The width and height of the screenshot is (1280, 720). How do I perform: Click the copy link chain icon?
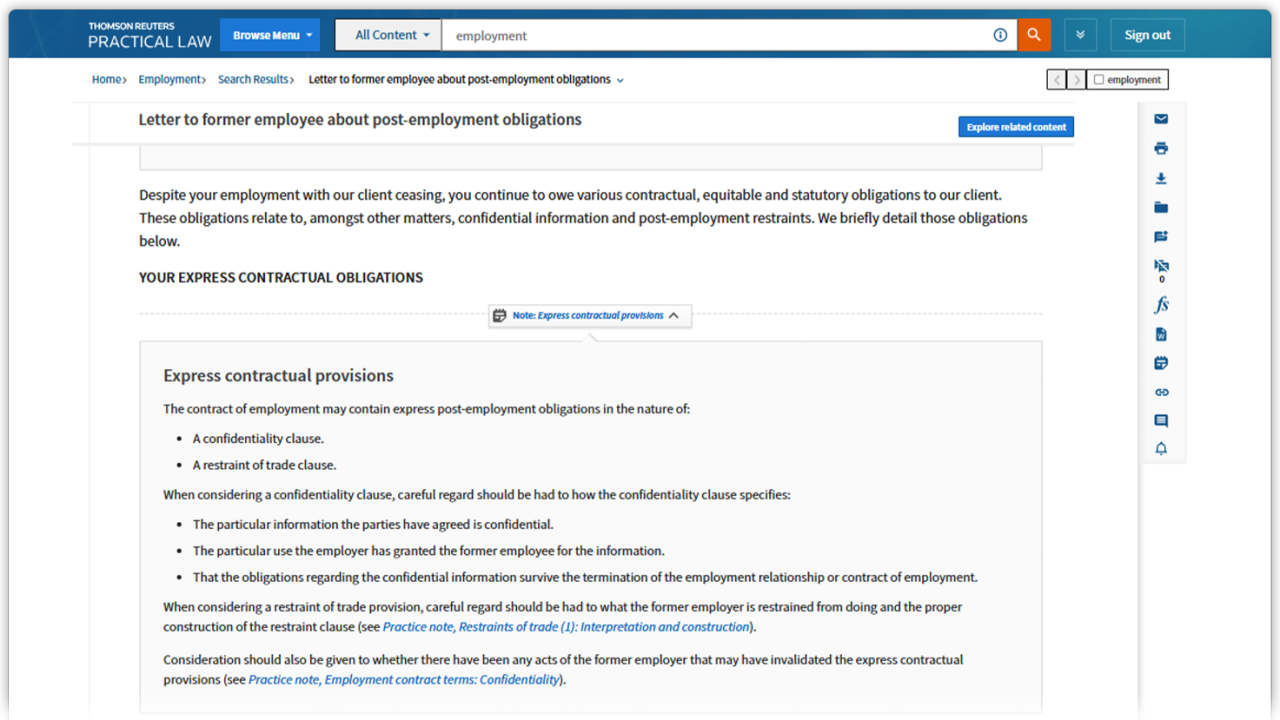[x=1161, y=392]
